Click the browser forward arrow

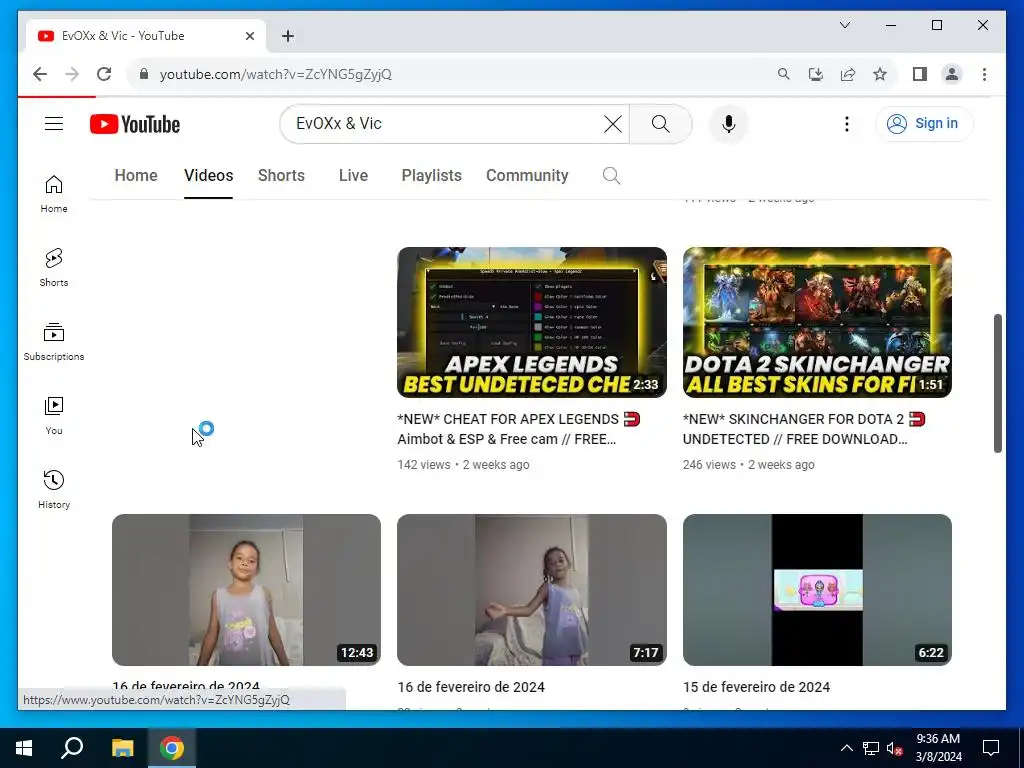tap(72, 74)
